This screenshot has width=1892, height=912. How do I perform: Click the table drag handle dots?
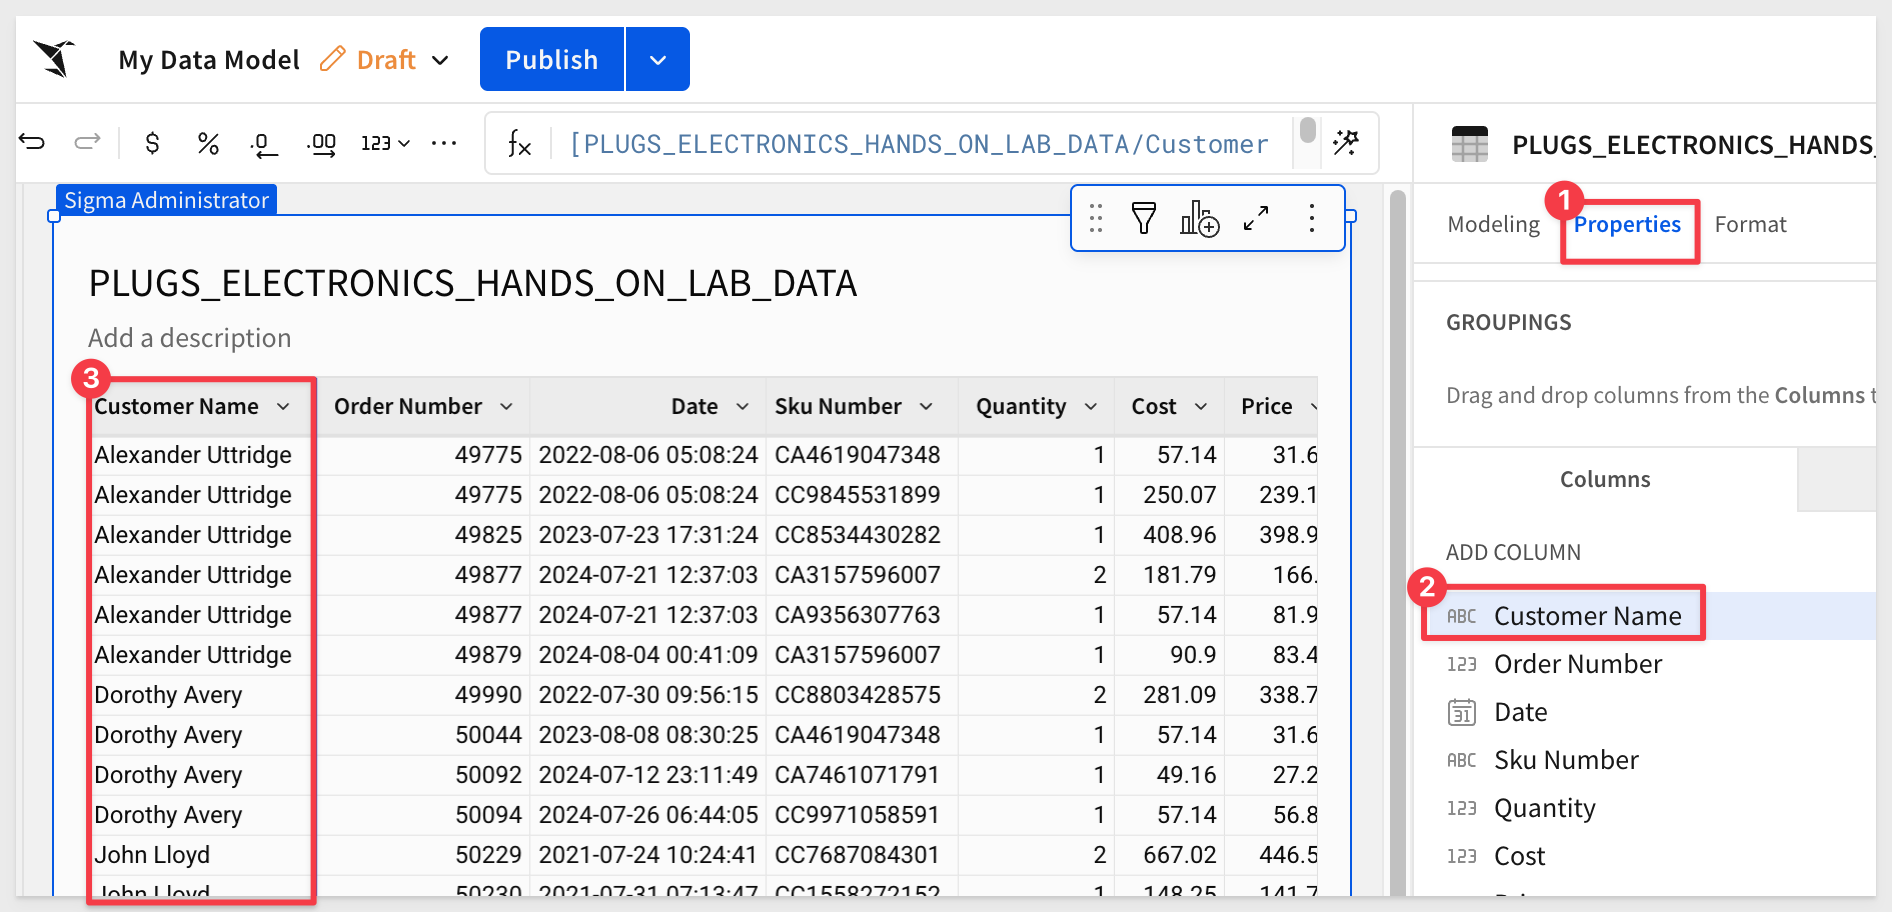[1096, 218]
